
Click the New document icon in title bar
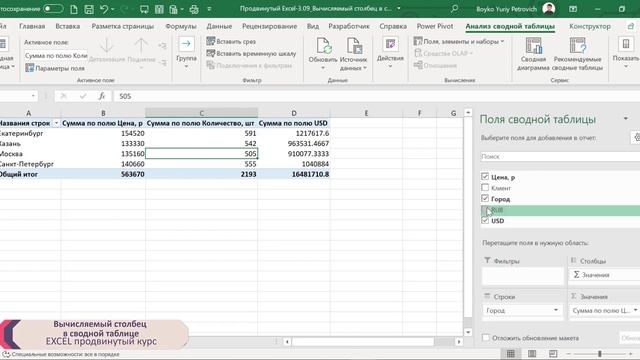(x=74, y=9)
